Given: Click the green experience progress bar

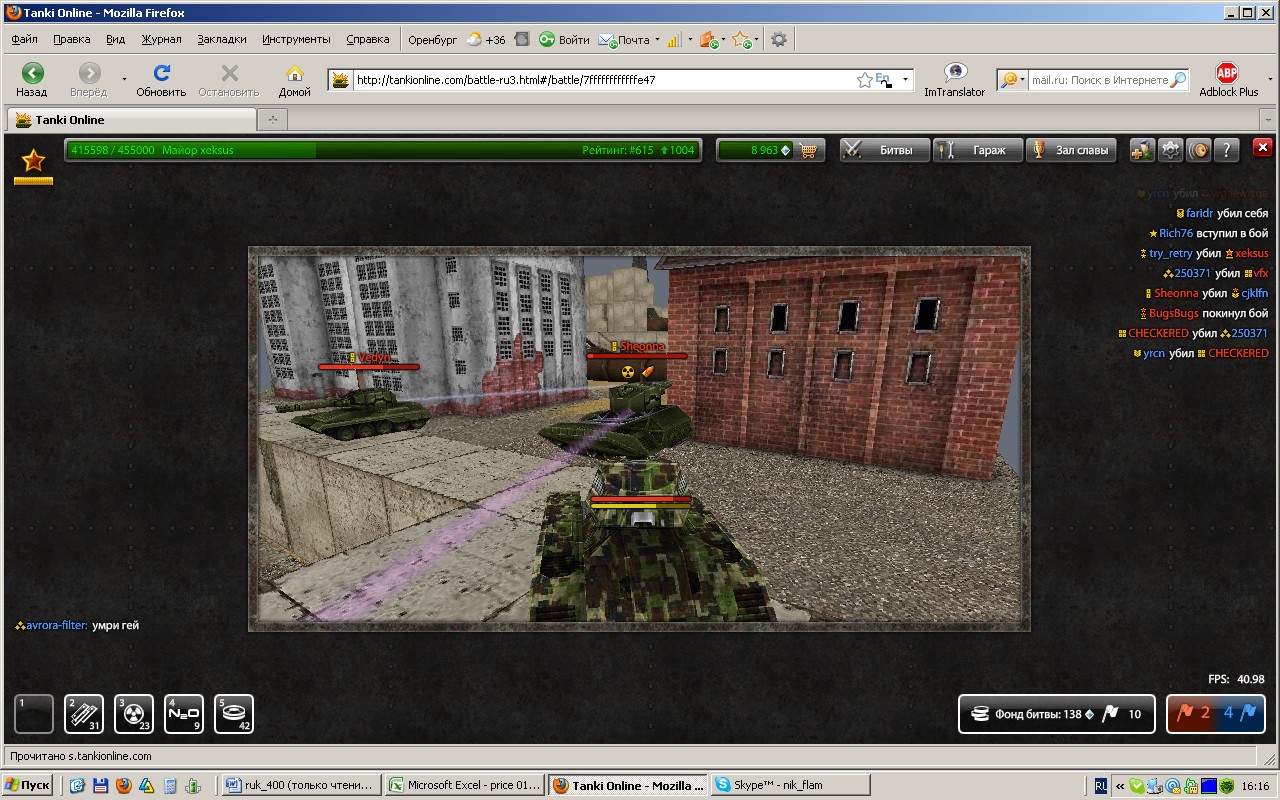Looking at the screenshot, I should coord(383,150).
